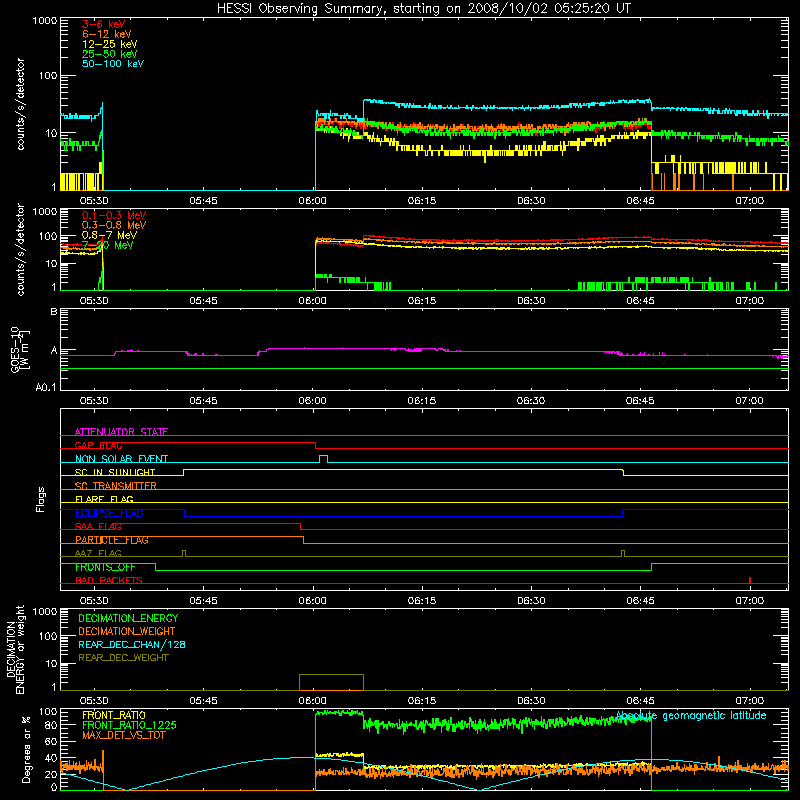Select the 12-25 keV legend label

click(x=110, y=44)
